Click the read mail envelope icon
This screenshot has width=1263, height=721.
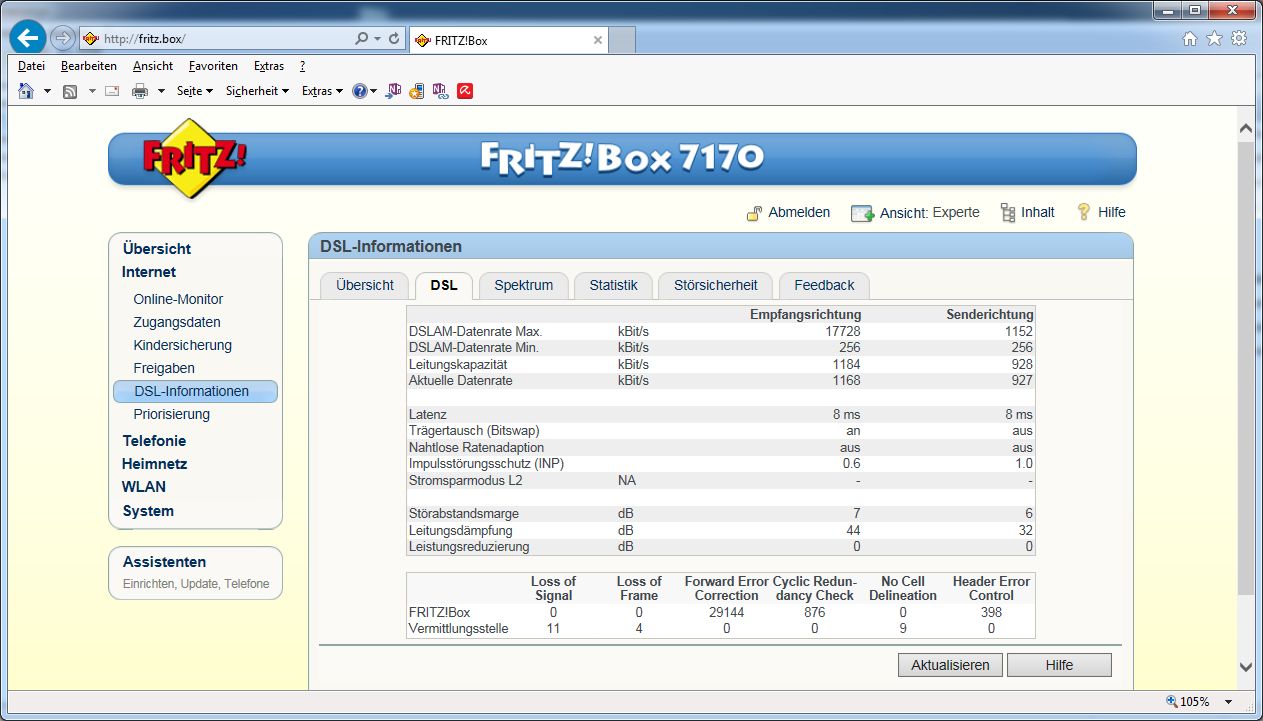(112, 91)
